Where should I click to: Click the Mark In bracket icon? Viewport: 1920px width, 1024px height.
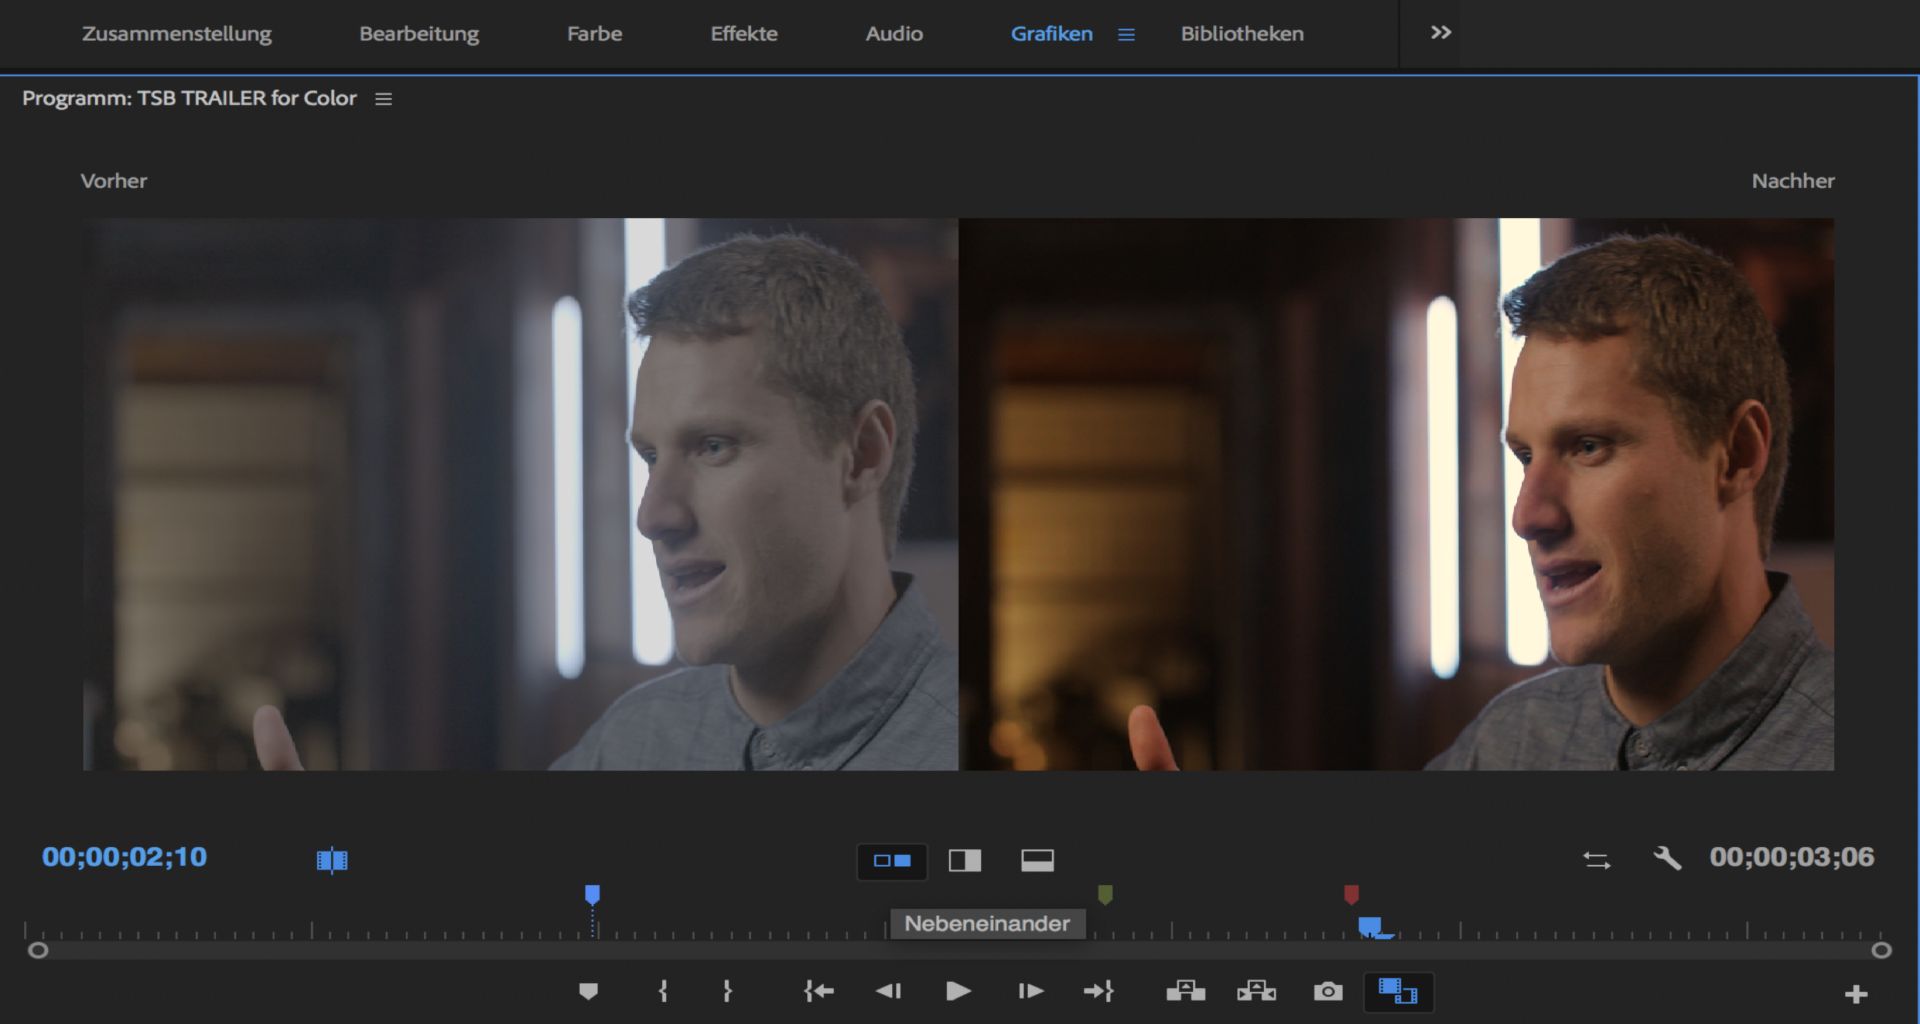click(663, 991)
